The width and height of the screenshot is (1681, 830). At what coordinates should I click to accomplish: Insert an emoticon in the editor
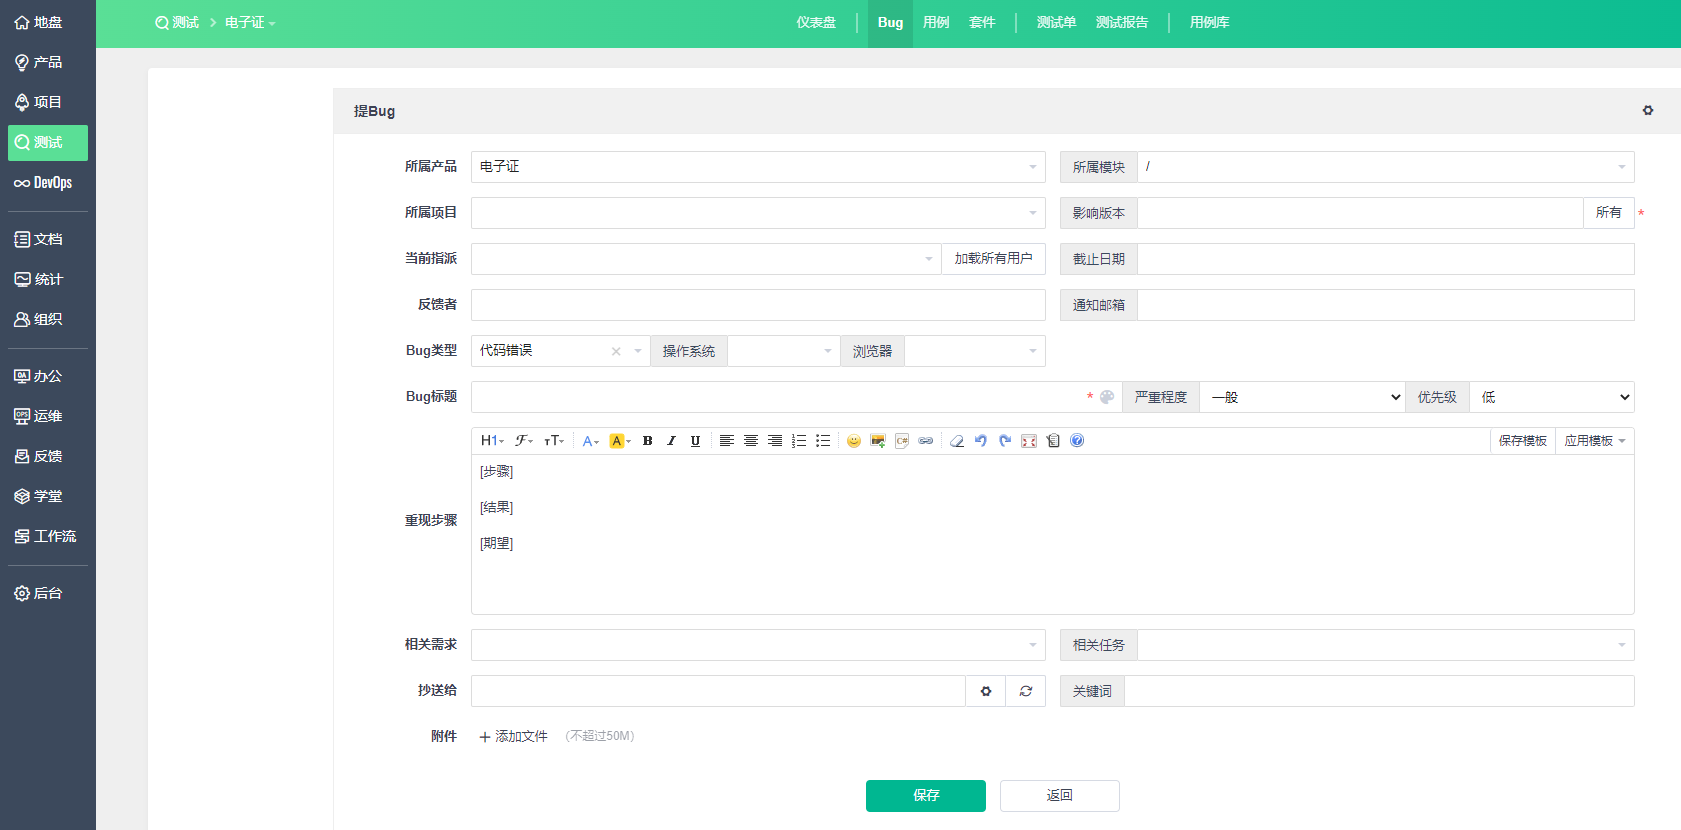(853, 441)
